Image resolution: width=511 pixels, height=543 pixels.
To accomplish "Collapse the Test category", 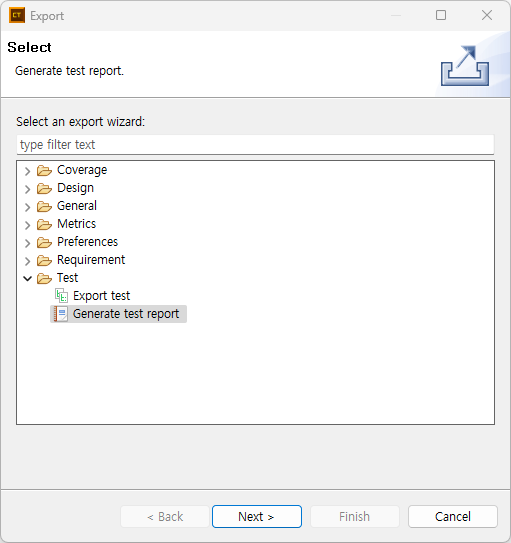I will tap(28, 278).
